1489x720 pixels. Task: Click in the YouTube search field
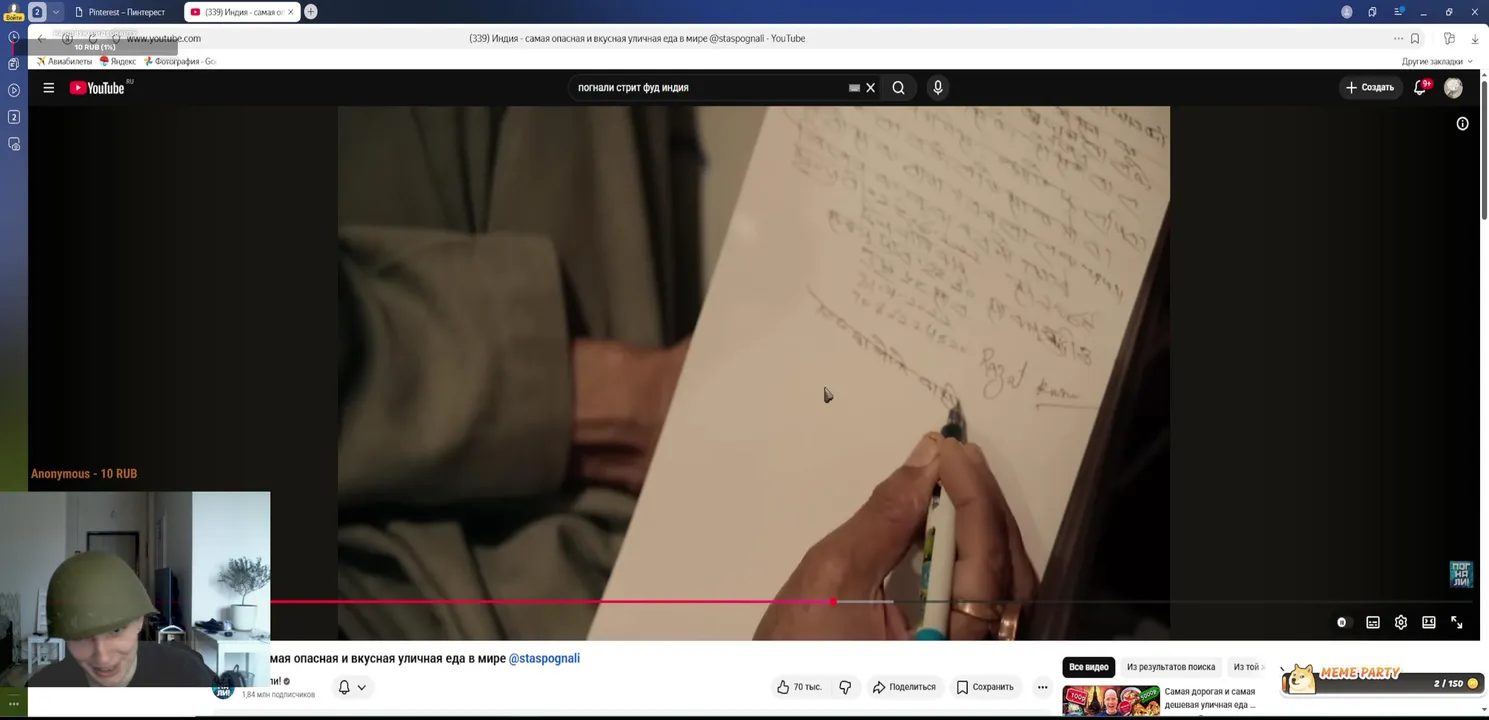tap(710, 88)
